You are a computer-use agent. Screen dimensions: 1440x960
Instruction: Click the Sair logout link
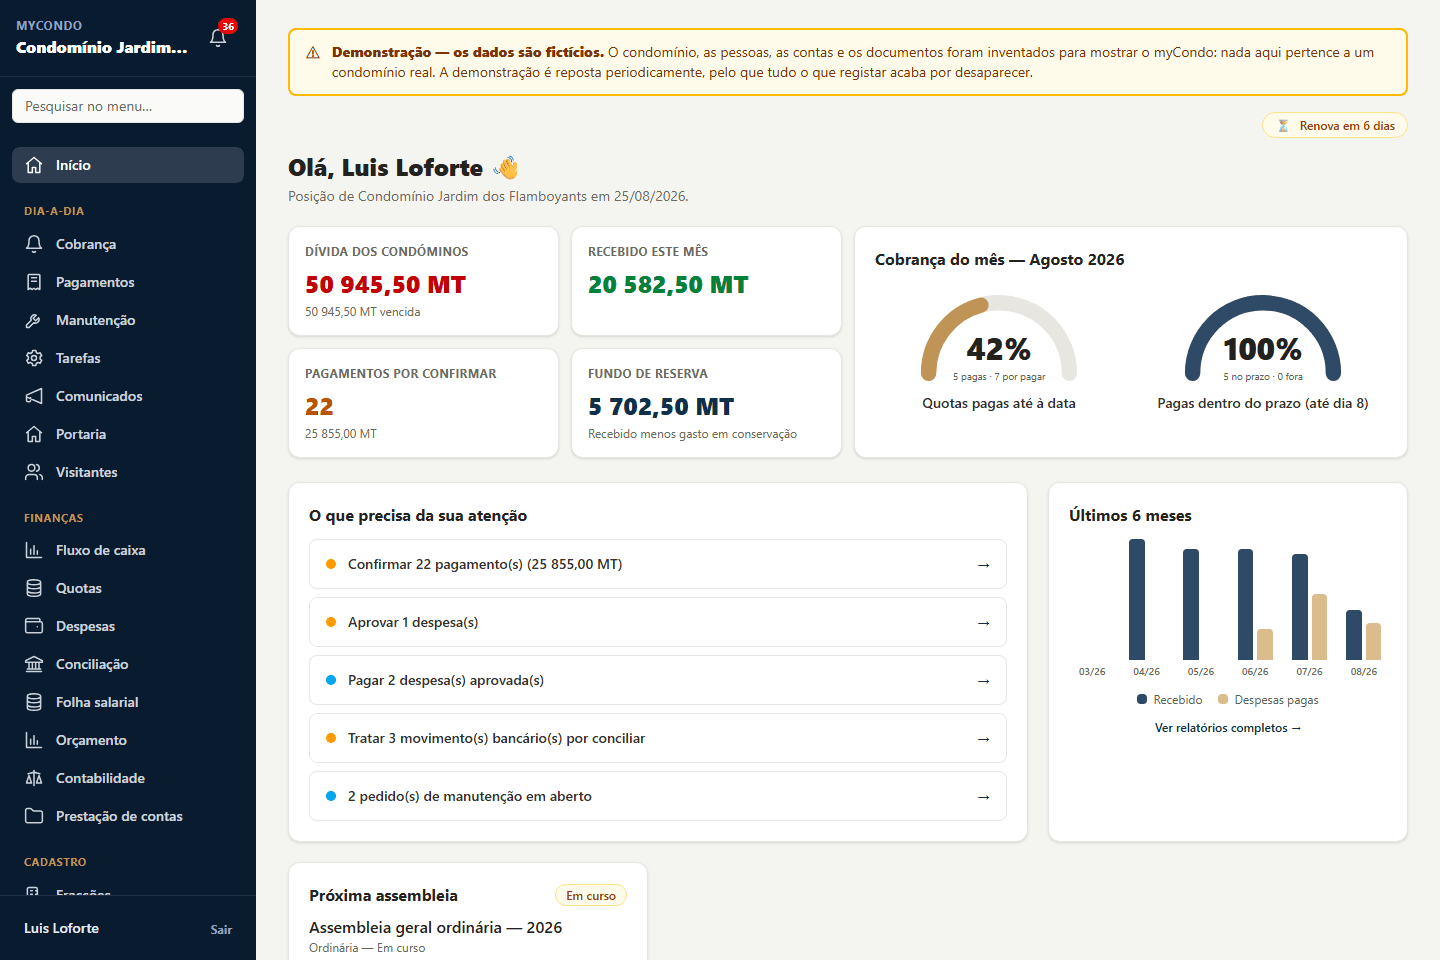point(221,929)
